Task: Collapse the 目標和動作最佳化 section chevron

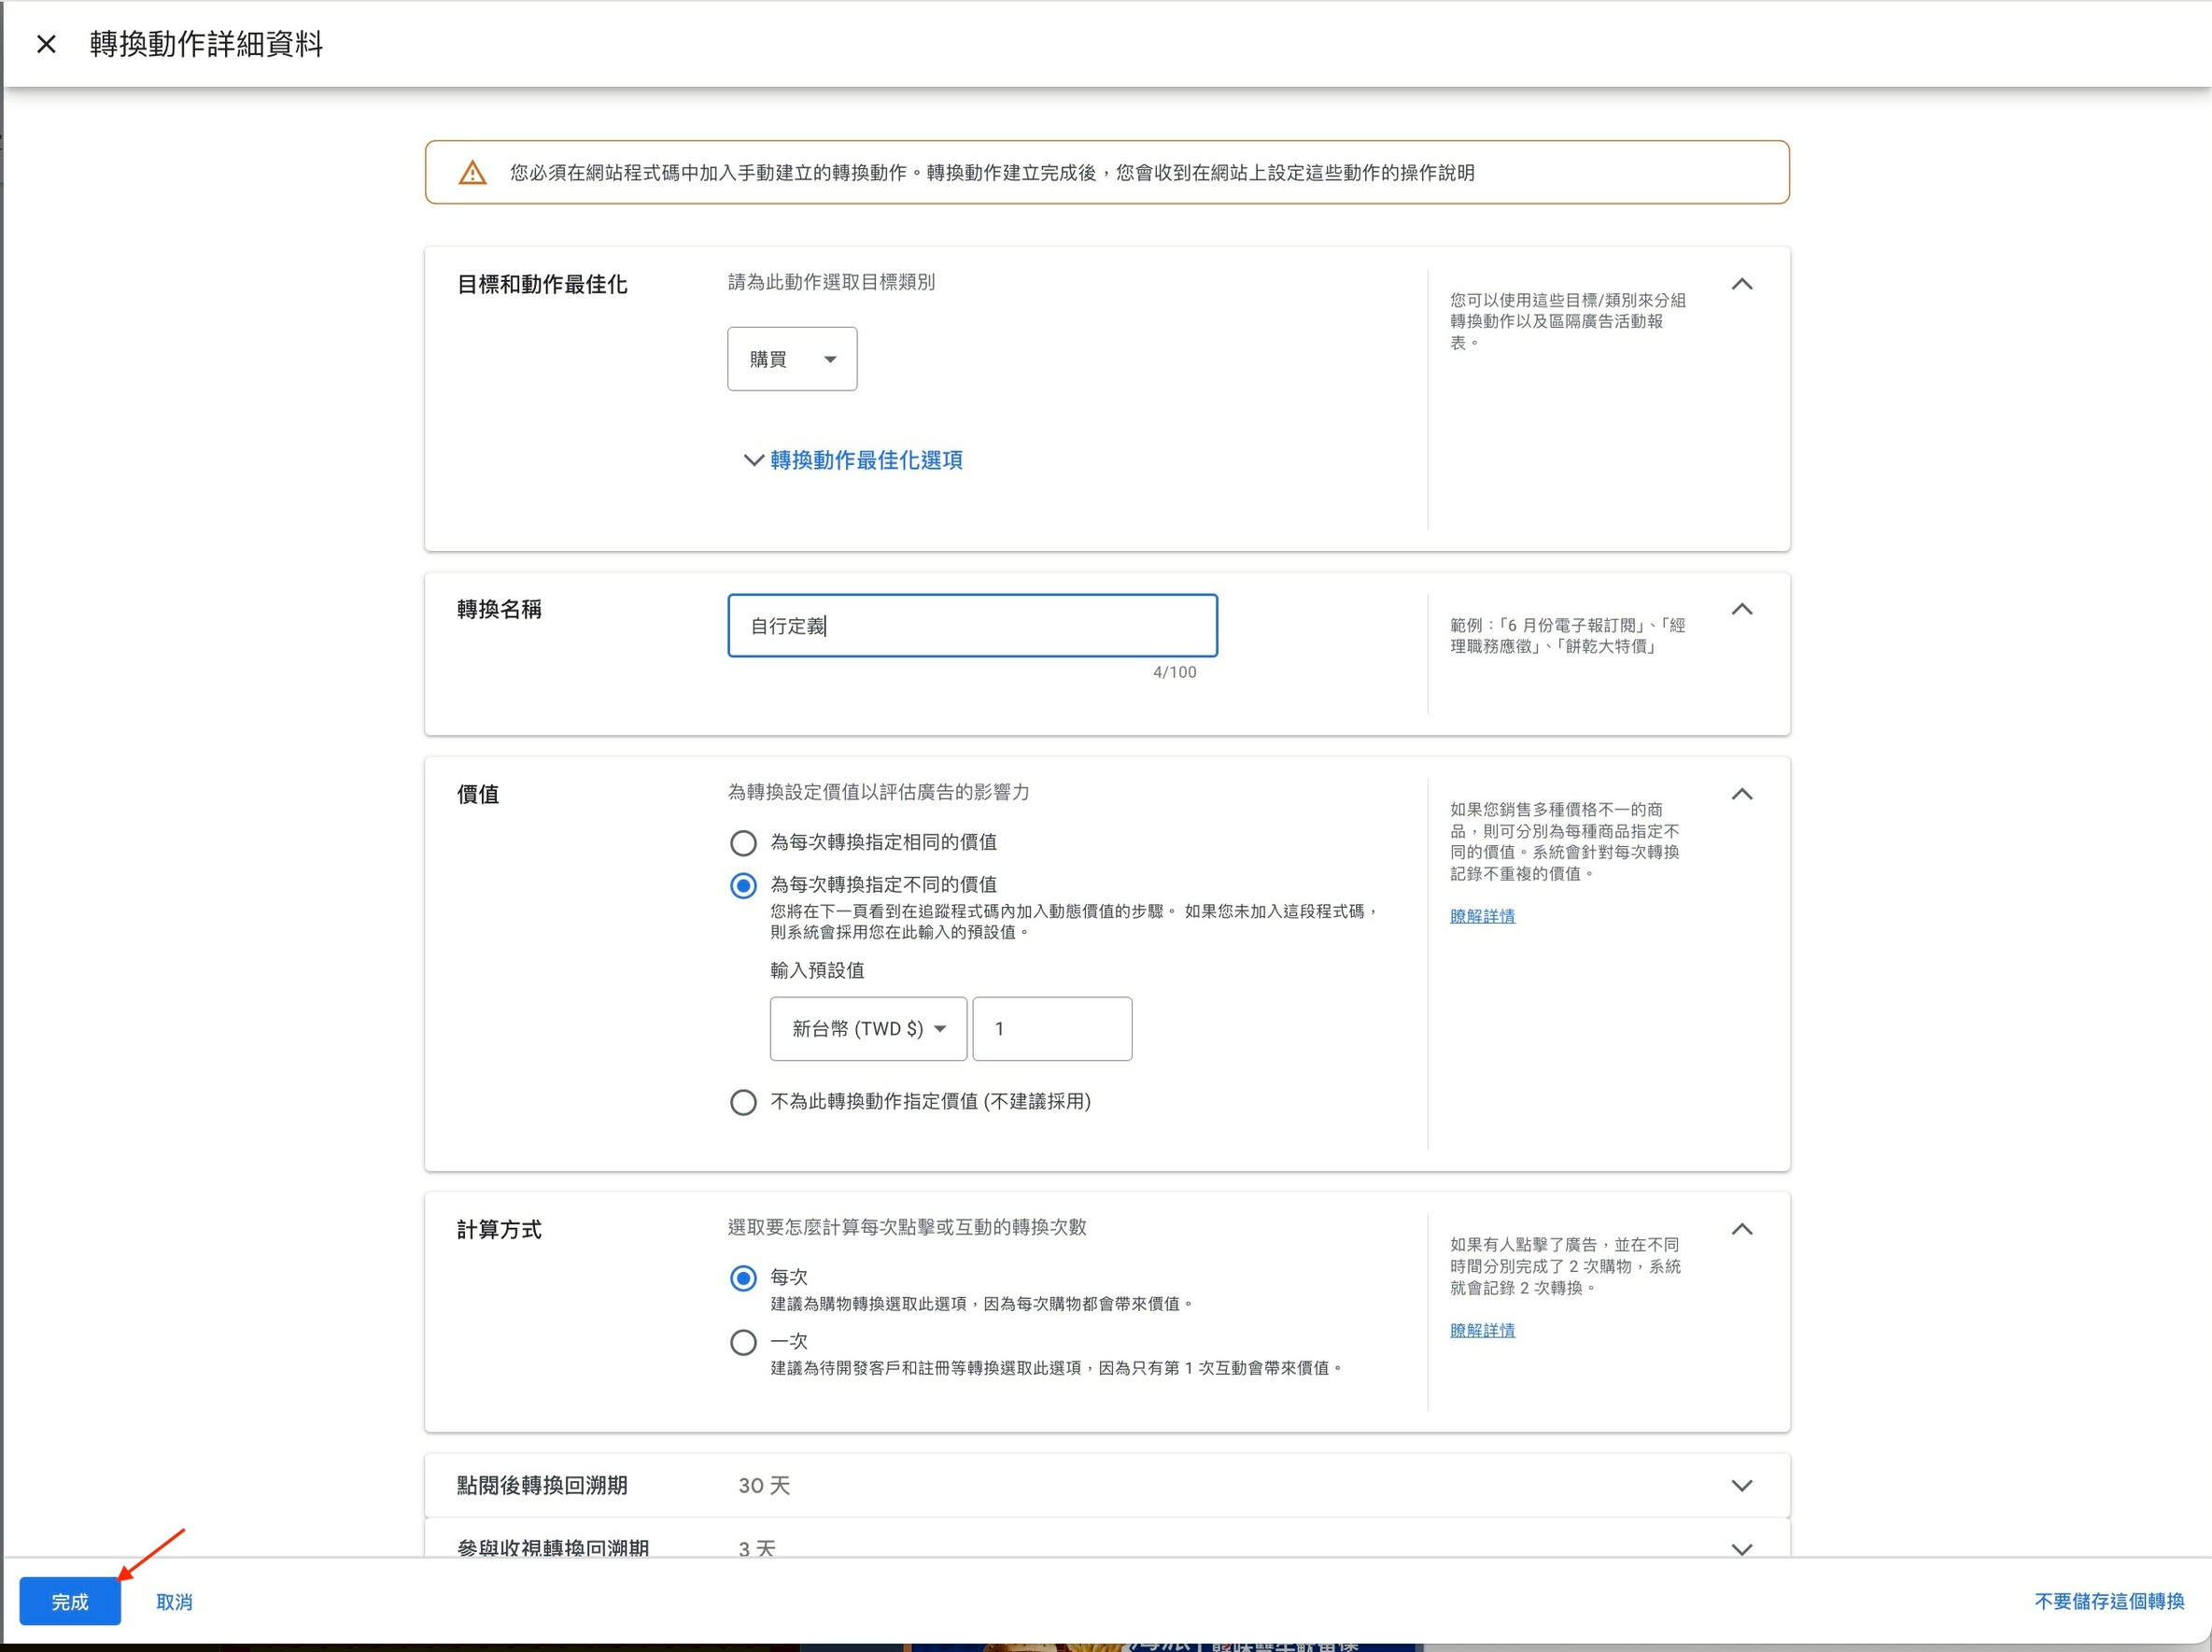Action: (1741, 284)
